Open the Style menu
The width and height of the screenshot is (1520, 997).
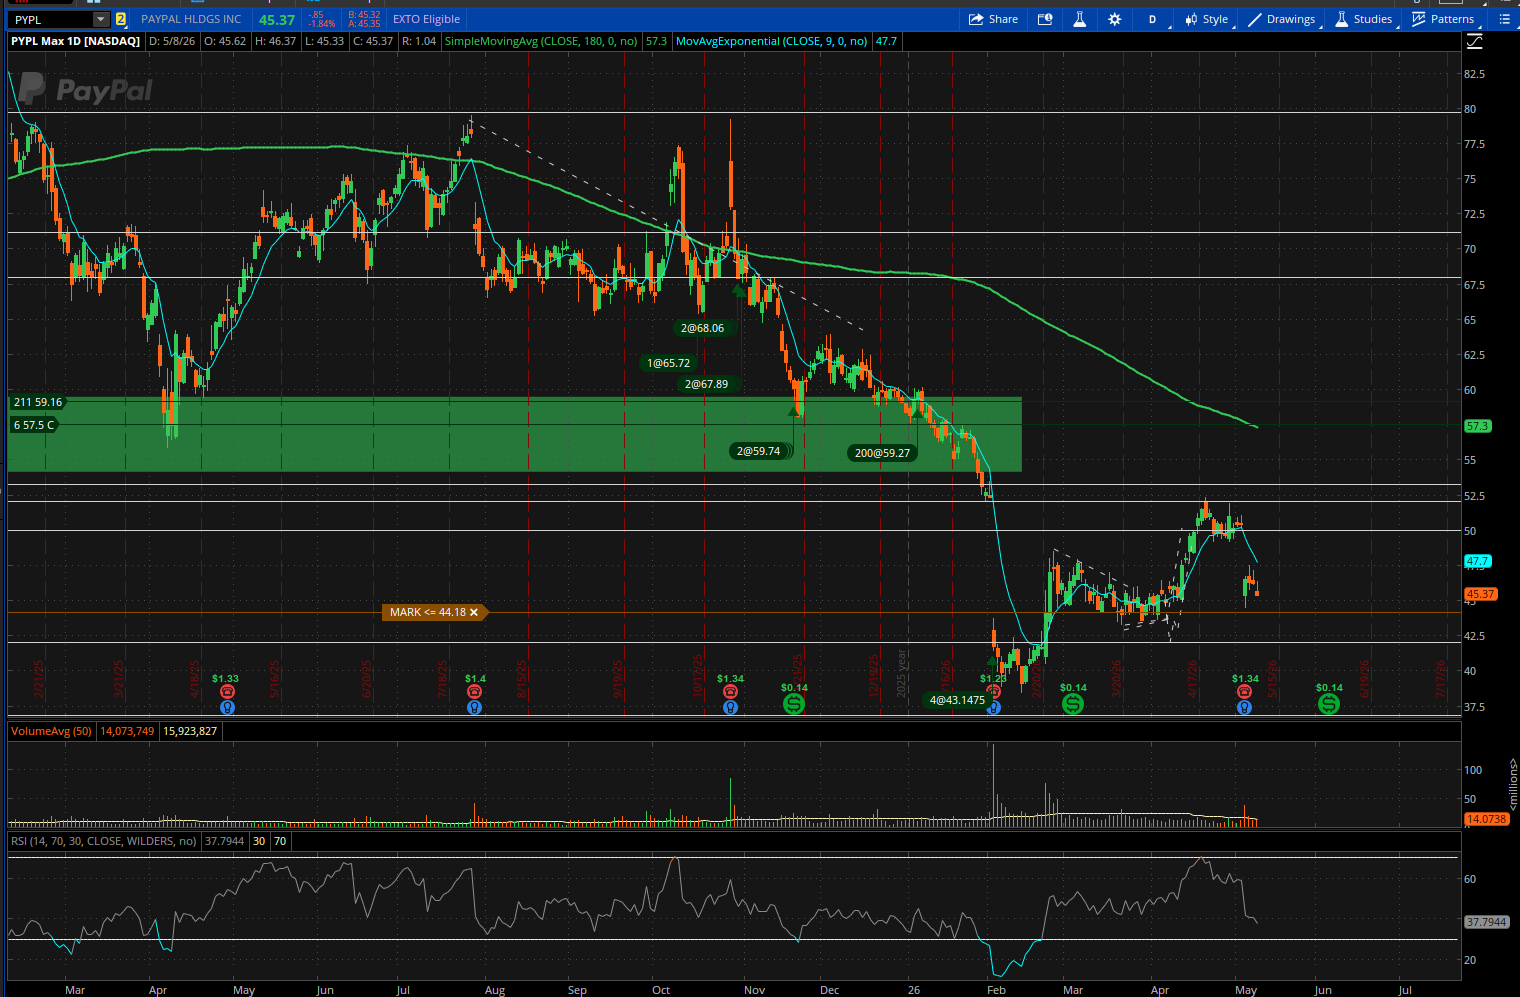[1207, 19]
